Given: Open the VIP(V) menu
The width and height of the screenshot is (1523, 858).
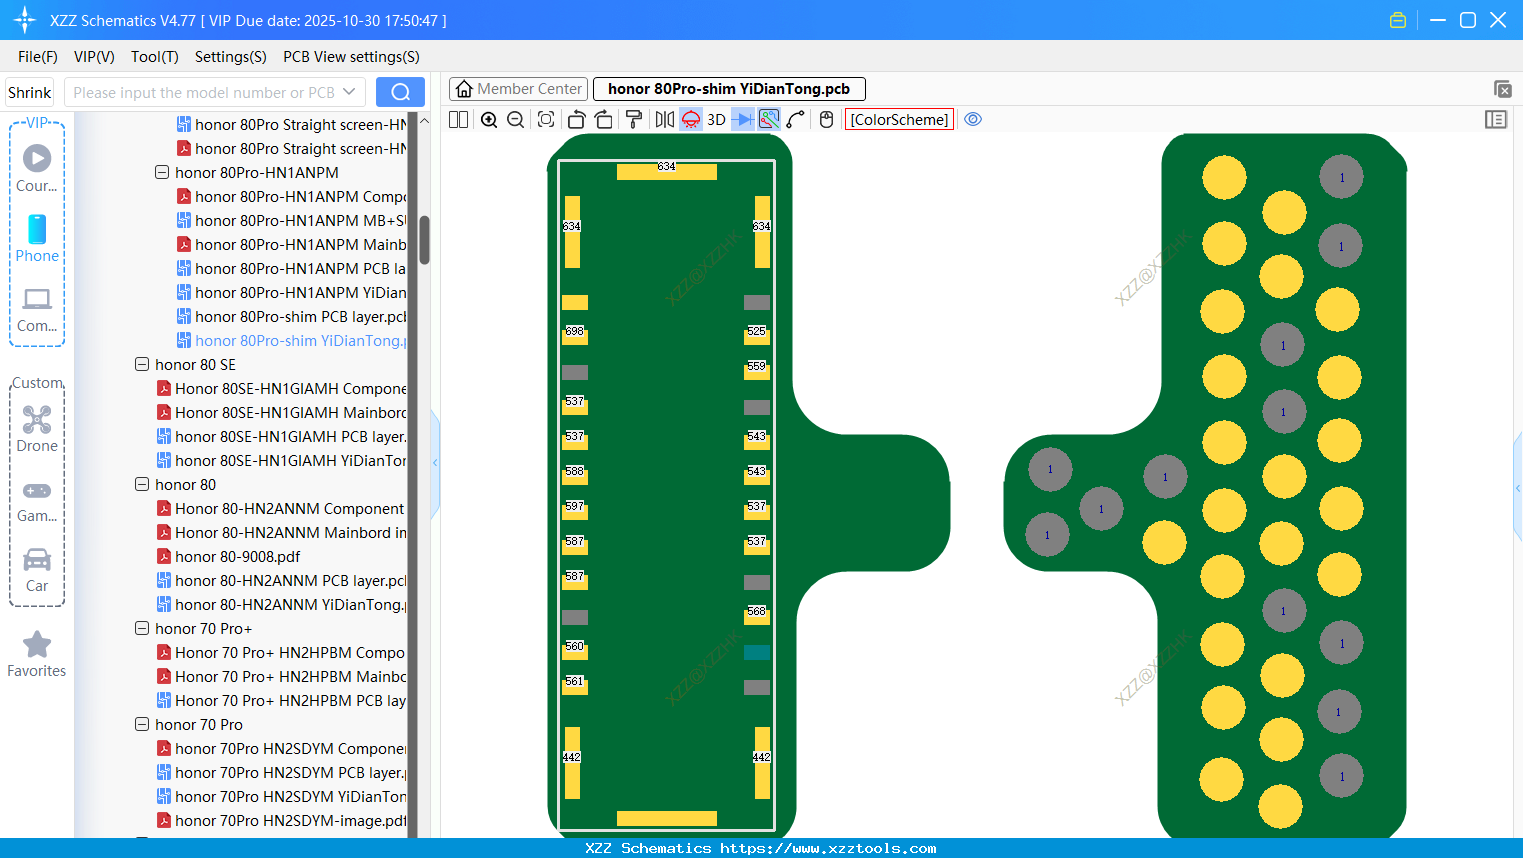Looking at the screenshot, I should coord(94,57).
